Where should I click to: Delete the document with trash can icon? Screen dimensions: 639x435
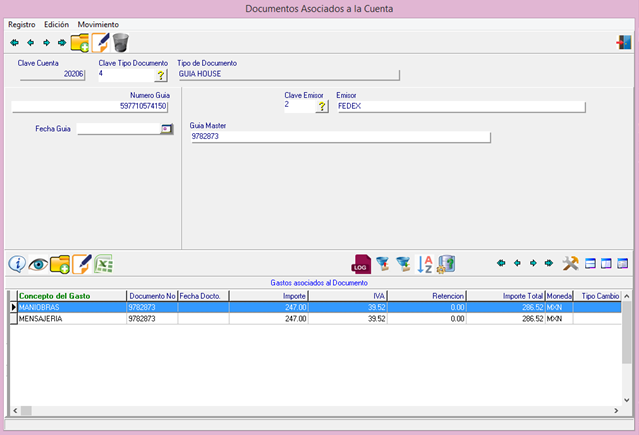tap(120, 42)
